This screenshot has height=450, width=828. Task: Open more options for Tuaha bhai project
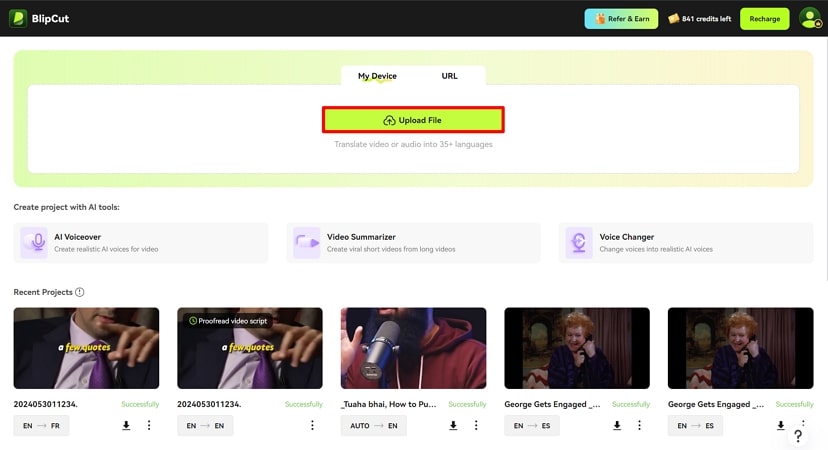click(476, 425)
